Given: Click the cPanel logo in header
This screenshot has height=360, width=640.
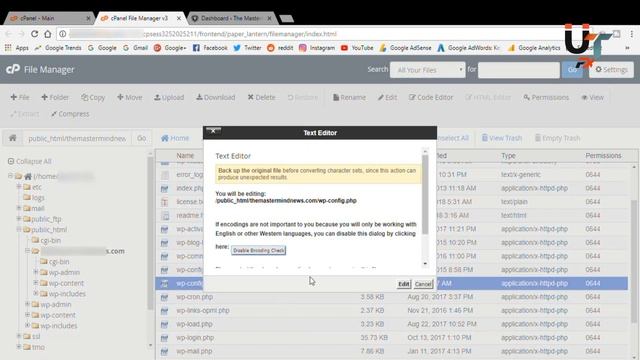Looking at the screenshot, I should click(13, 69).
